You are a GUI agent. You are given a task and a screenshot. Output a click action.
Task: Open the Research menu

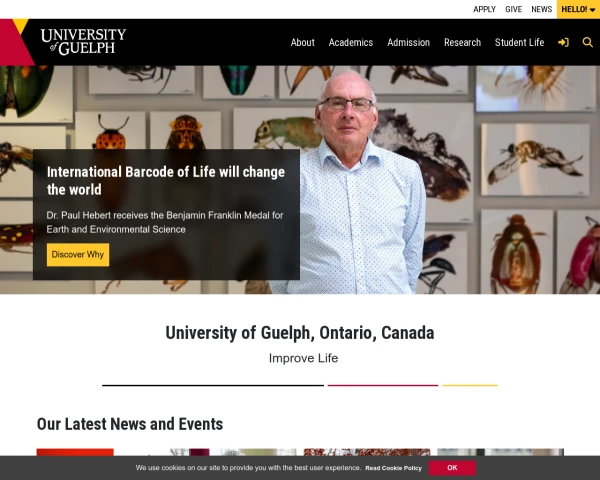pos(462,42)
